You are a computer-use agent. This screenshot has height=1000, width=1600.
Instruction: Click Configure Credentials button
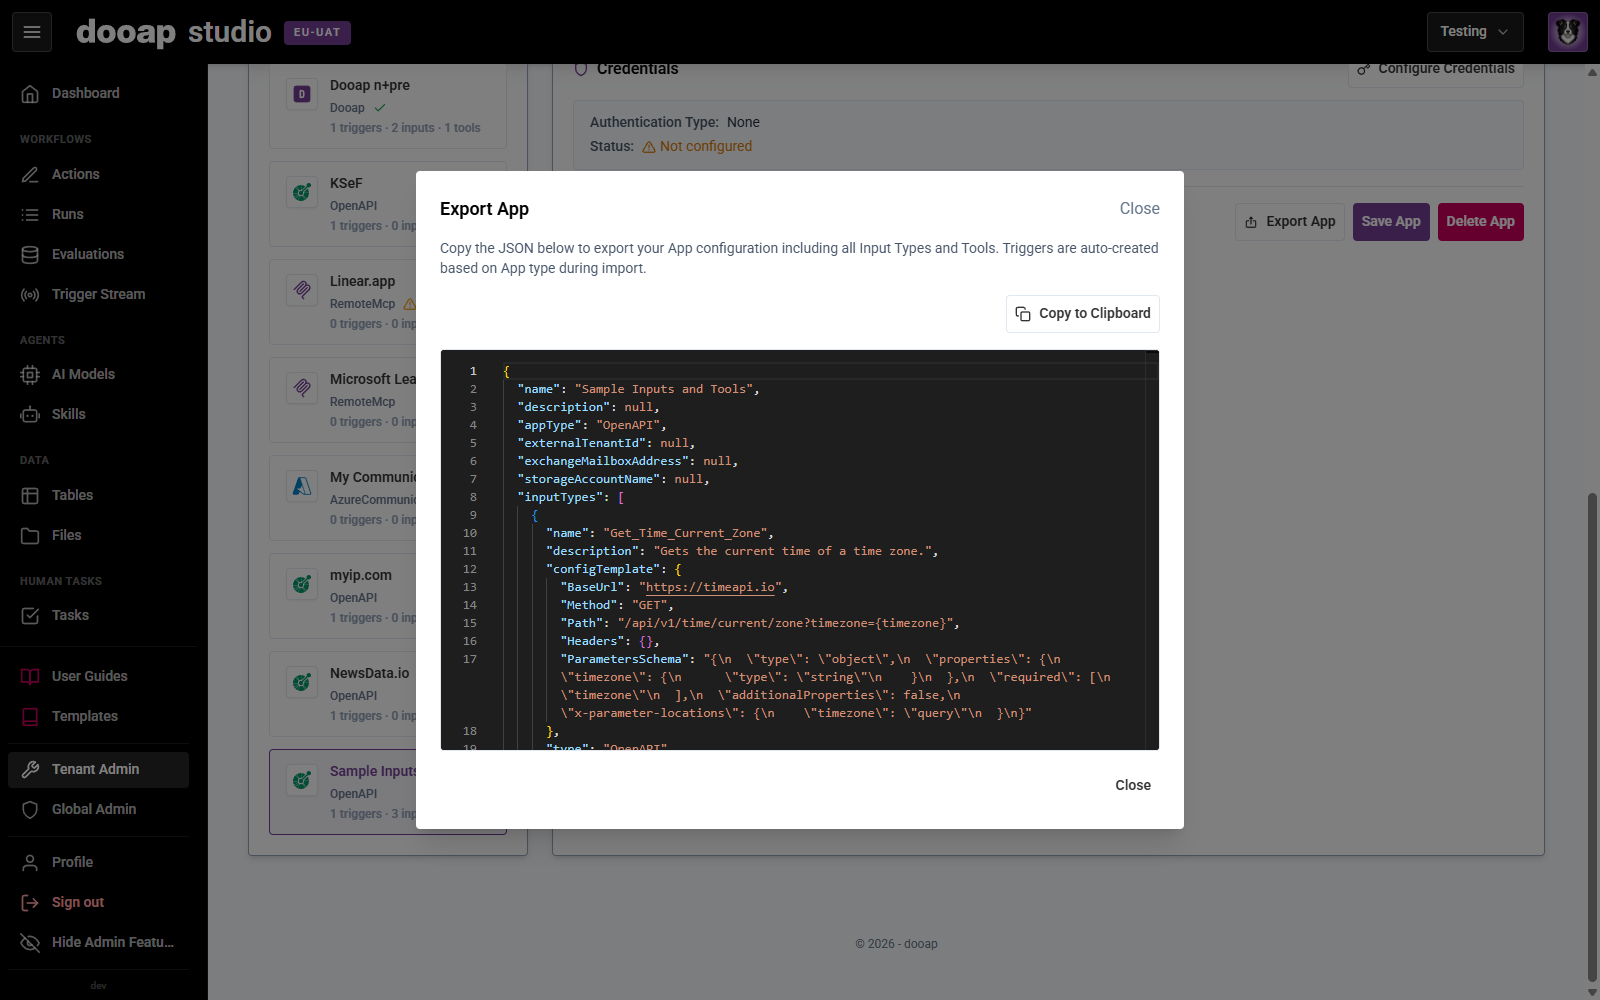point(1436,70)
